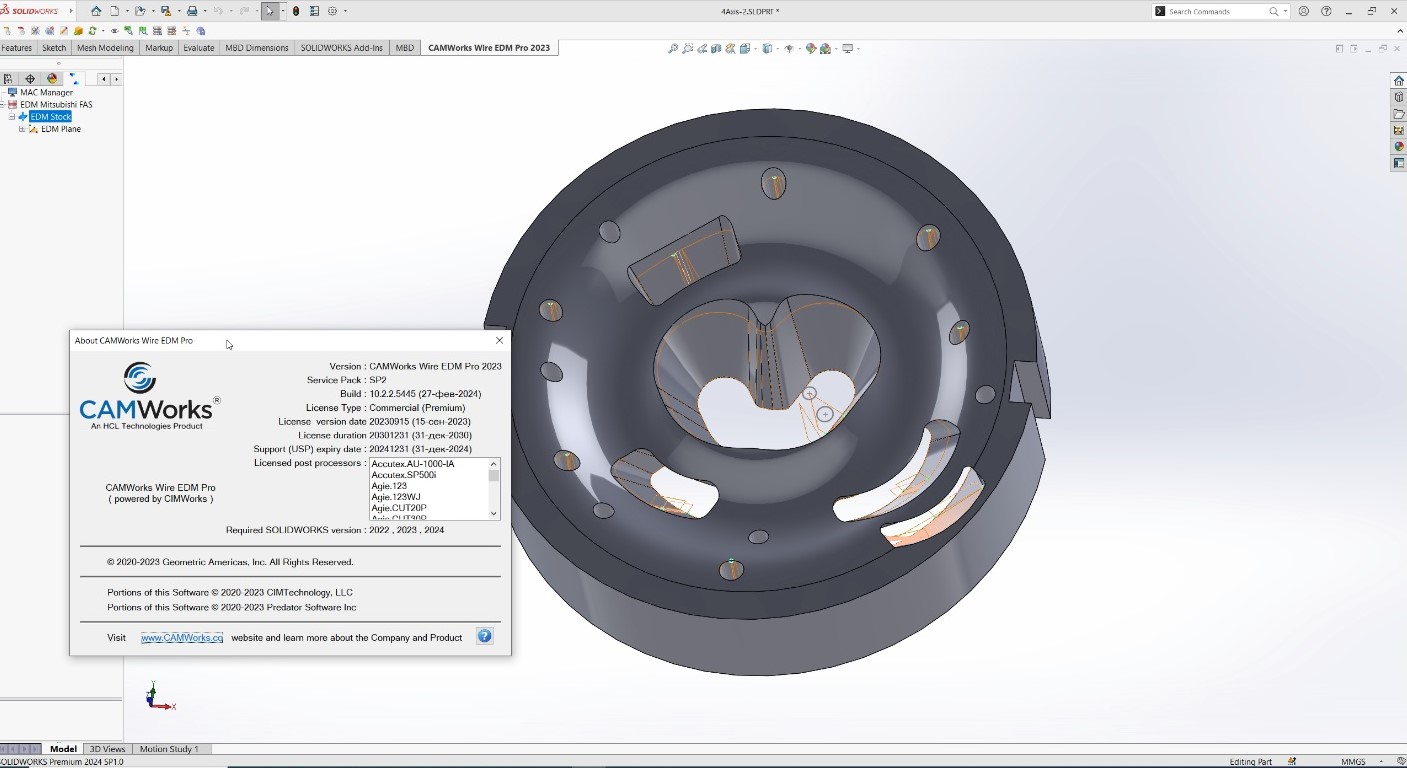1407x768 pixels.
Task: Close the About CAMWorks Wire EDM Pro dialog
Action: (x=499, y=341)
